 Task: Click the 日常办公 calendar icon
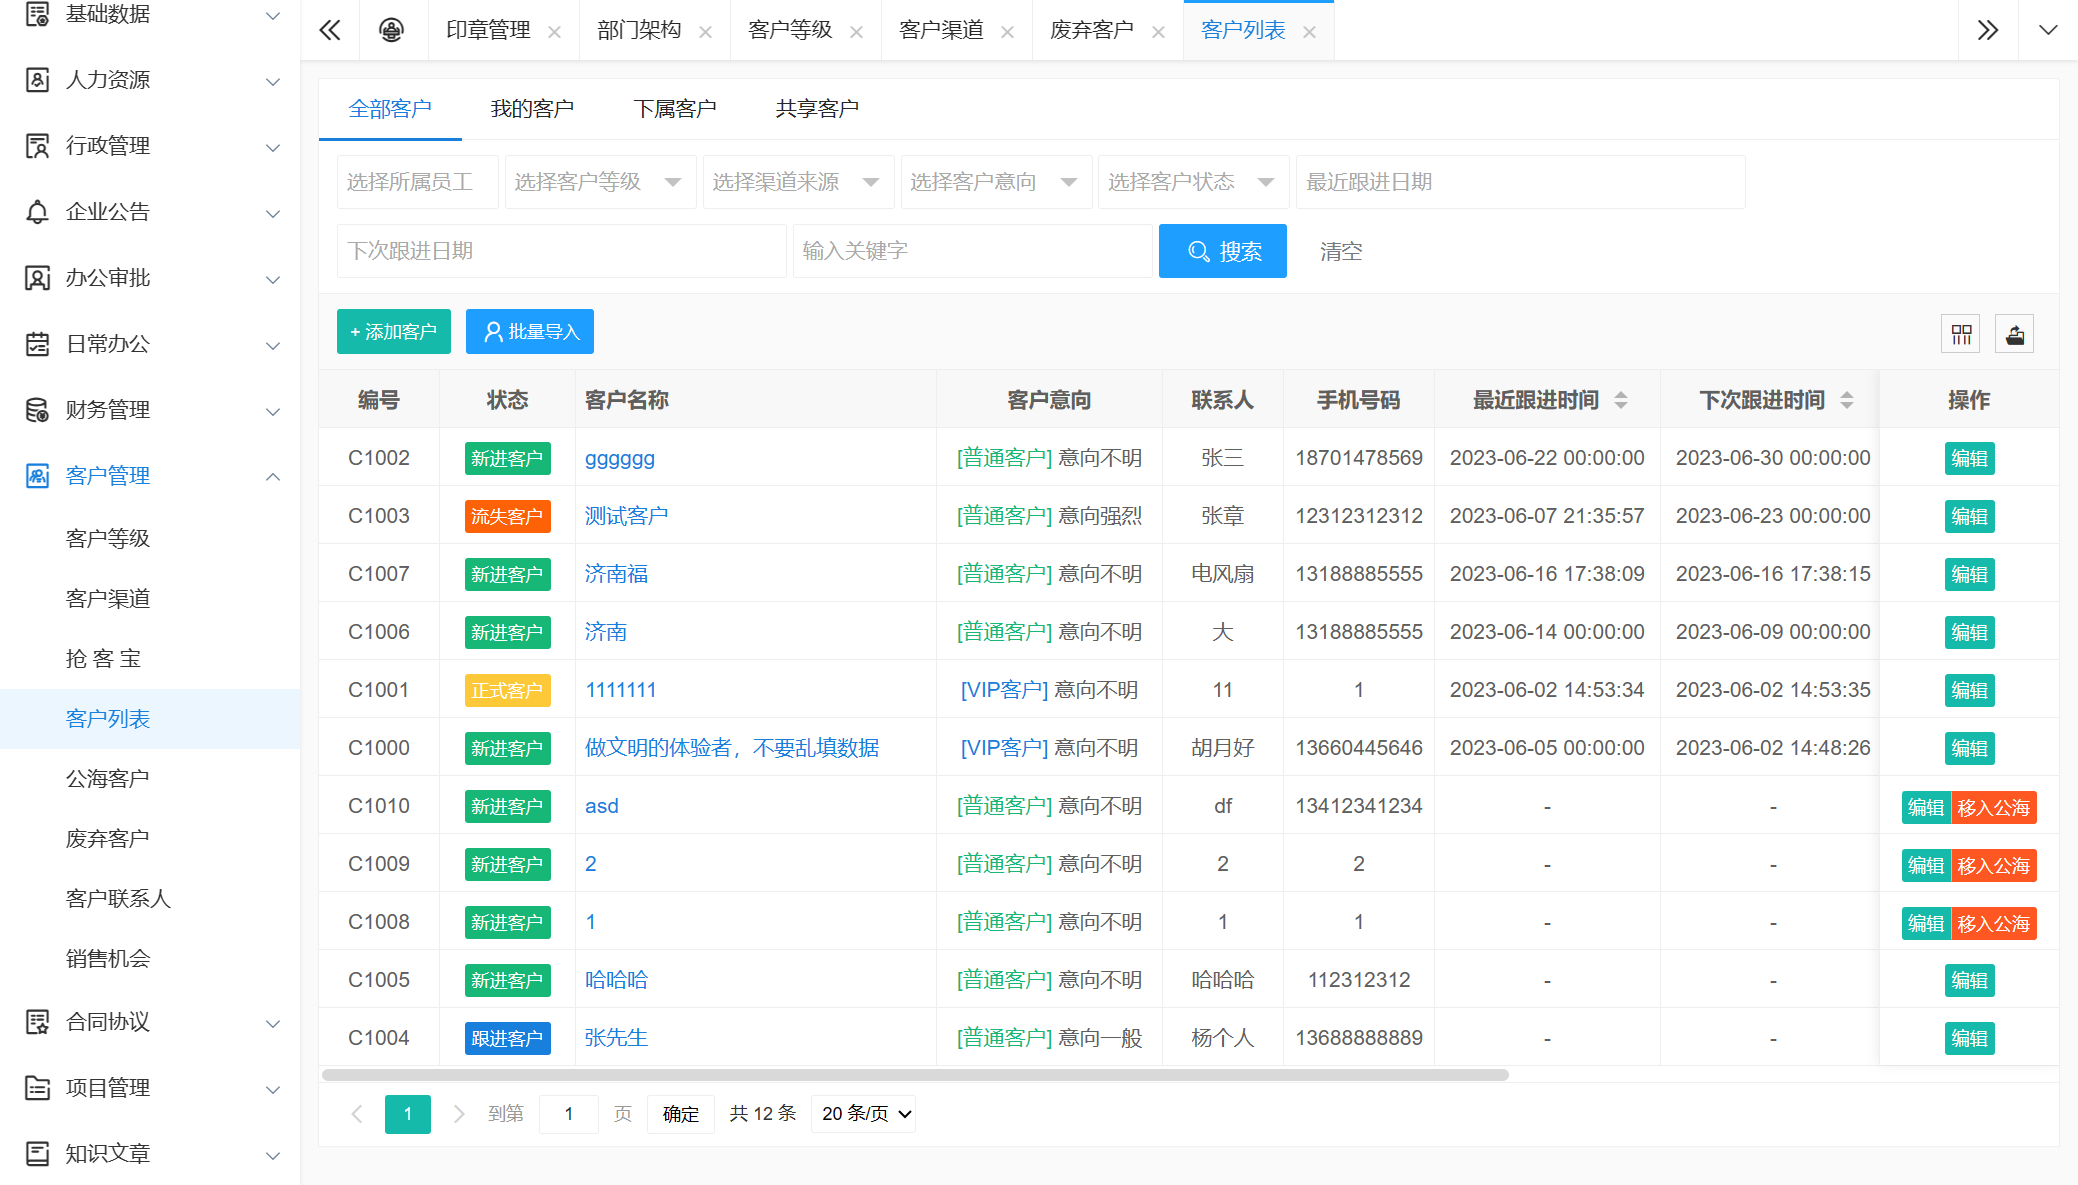coord(37,344)
